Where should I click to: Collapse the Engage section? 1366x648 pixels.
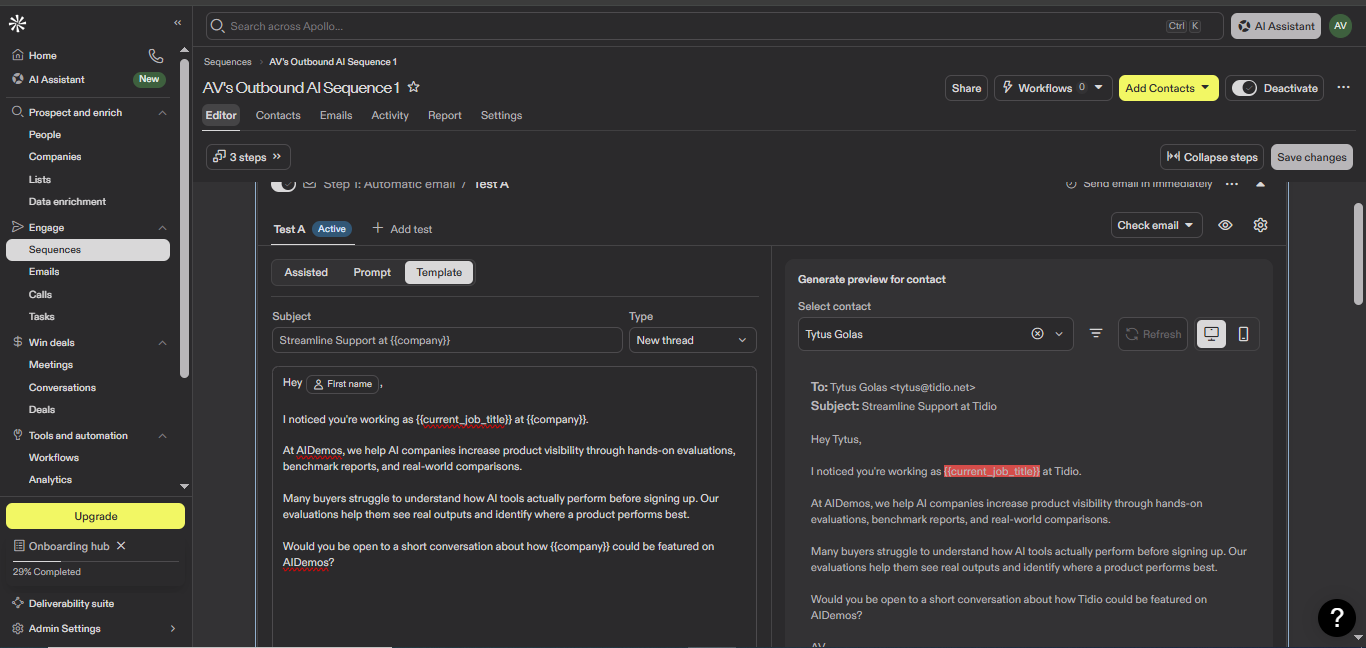[162, 228]
